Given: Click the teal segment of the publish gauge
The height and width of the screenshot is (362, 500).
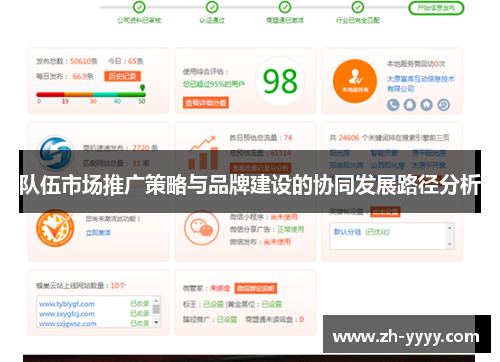Looking at the screenshot, I should coord(105,95).
